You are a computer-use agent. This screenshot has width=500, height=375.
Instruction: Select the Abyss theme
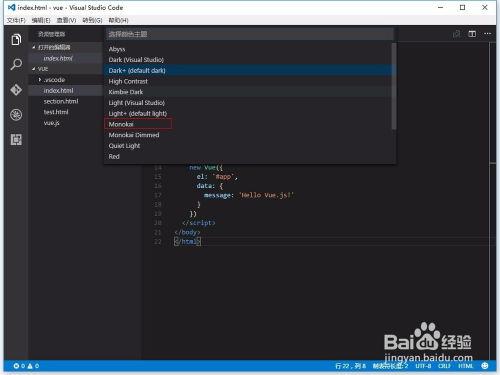(x=248, y=49)
